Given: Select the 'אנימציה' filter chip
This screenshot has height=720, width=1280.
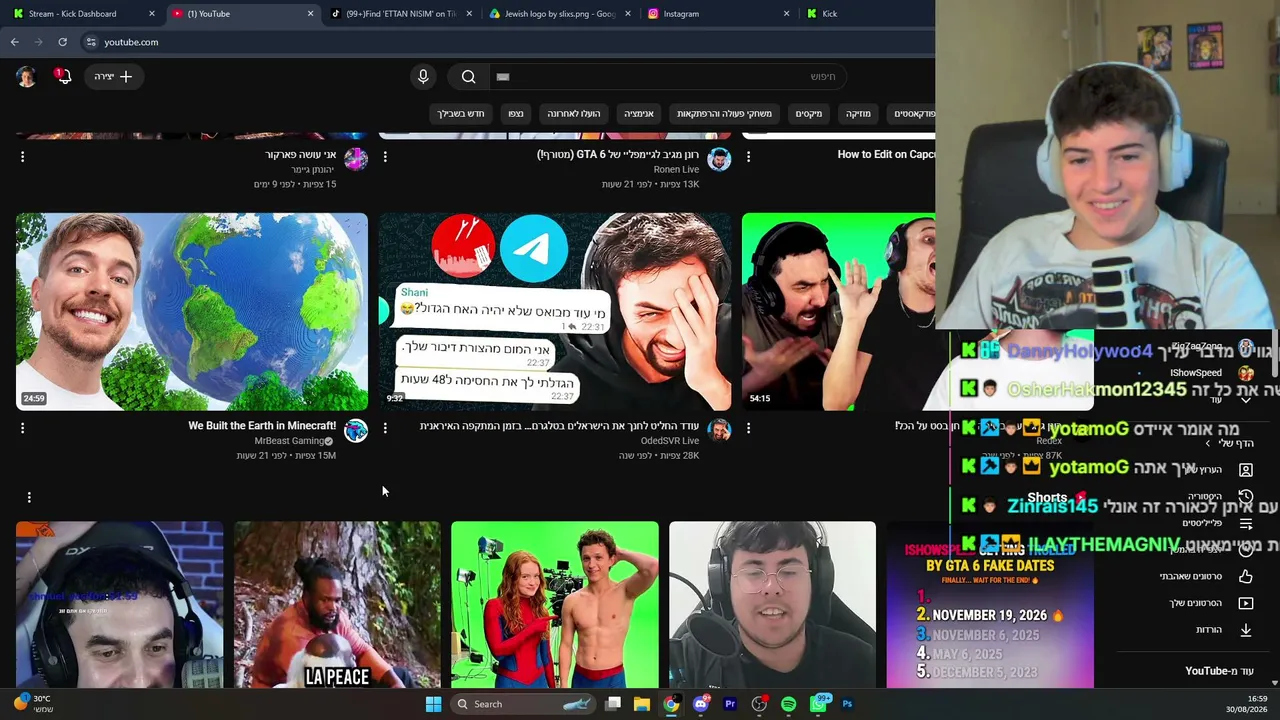Looking at the screenshot, I should click(639, 114).
